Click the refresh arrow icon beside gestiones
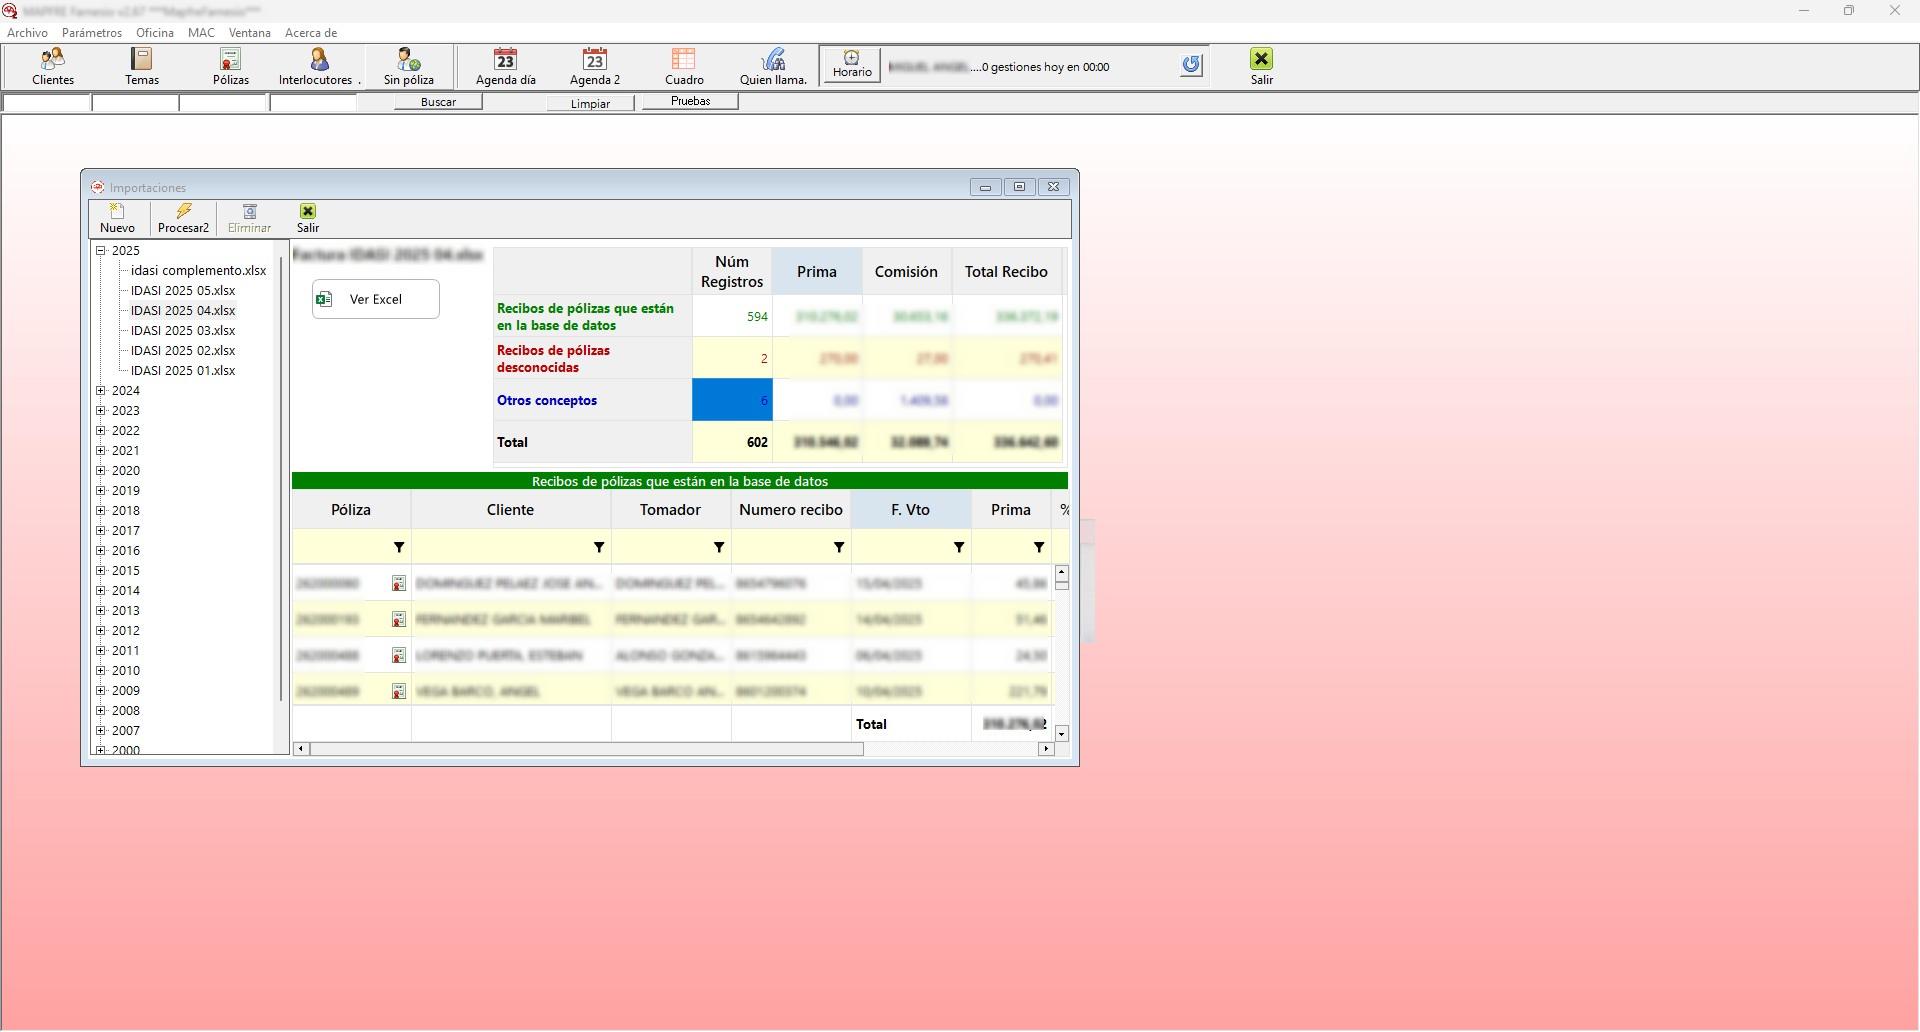The image size is (1920, 1032). click(x=1190, y=65)
